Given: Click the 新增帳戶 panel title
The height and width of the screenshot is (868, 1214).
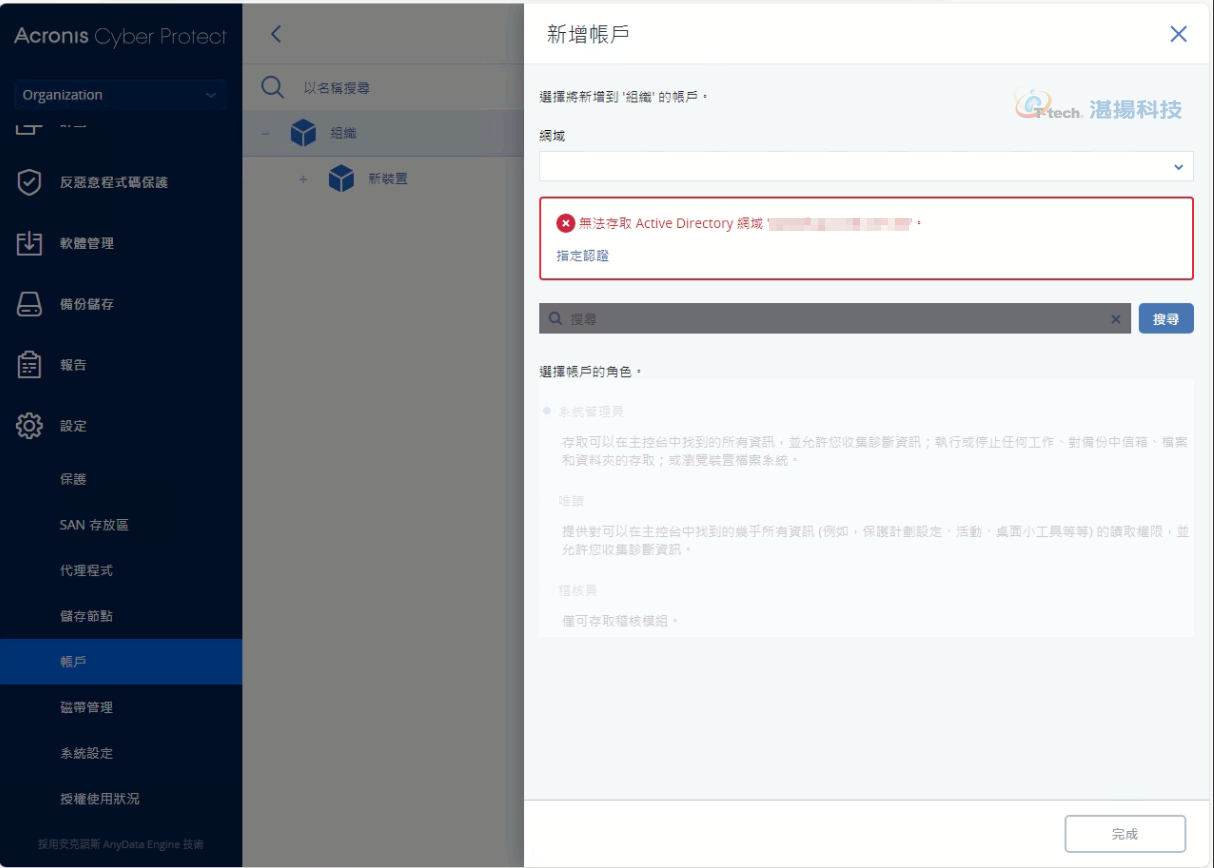Looking at the screenshot, I should (588, 34).
